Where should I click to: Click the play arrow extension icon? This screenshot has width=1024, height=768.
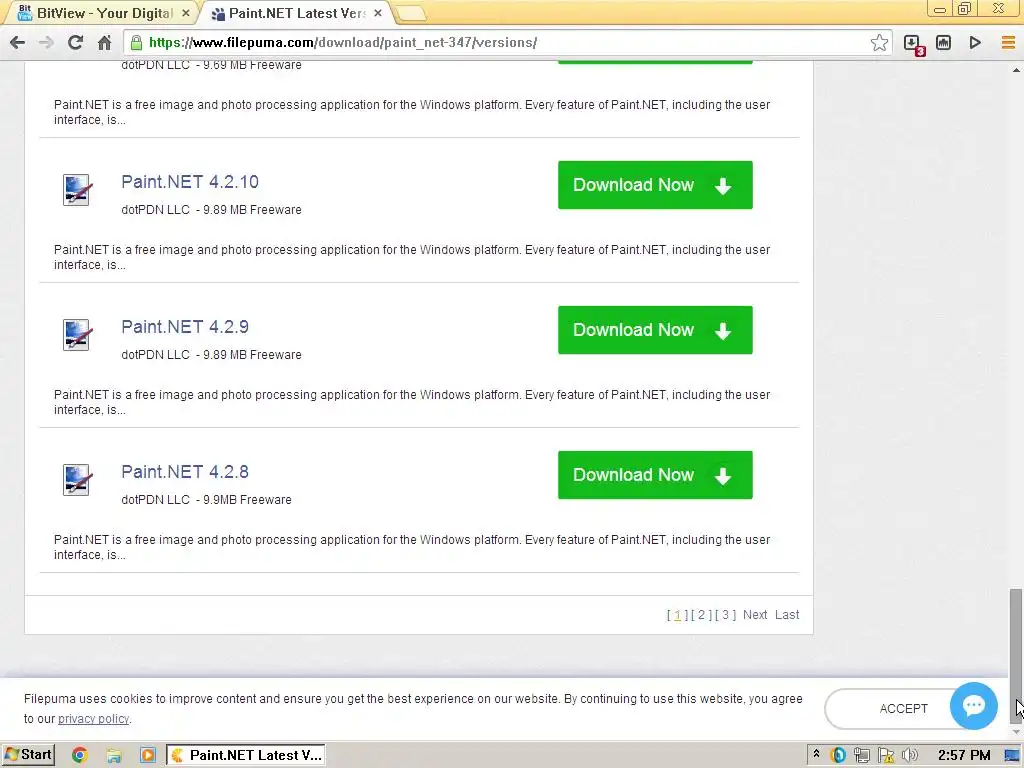point(975,43)
